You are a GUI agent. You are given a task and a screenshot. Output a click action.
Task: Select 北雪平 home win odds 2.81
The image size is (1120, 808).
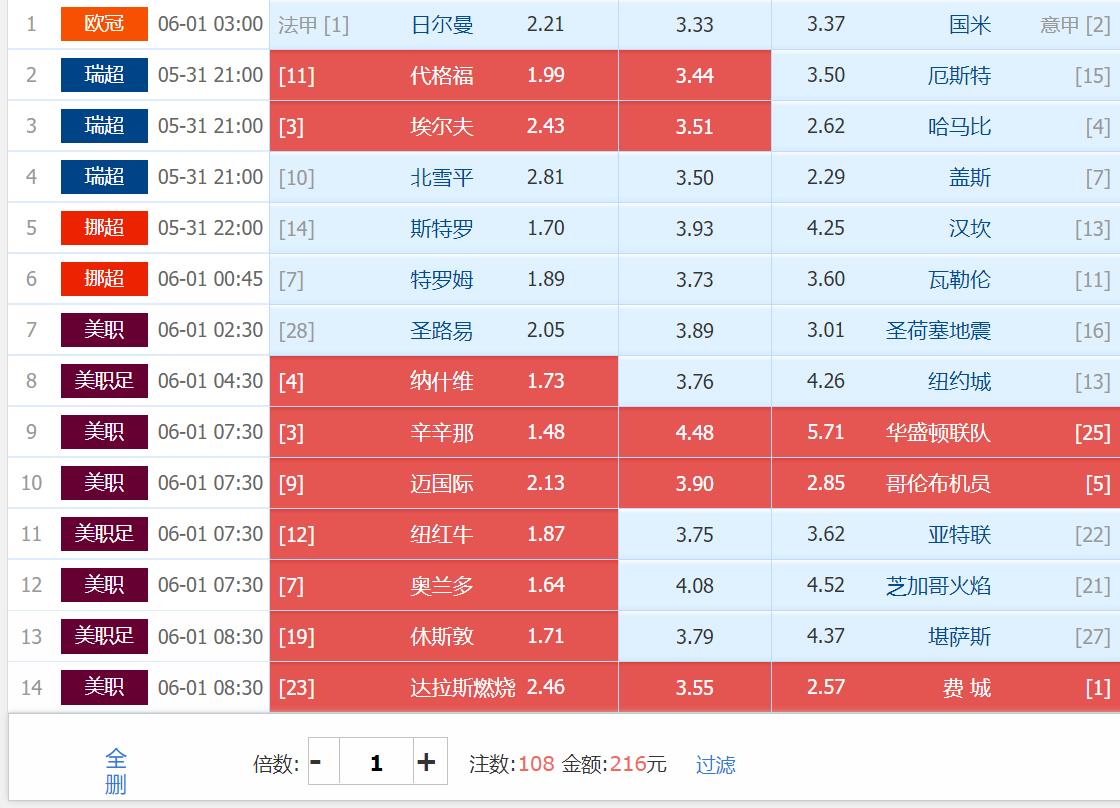(444, 177)
